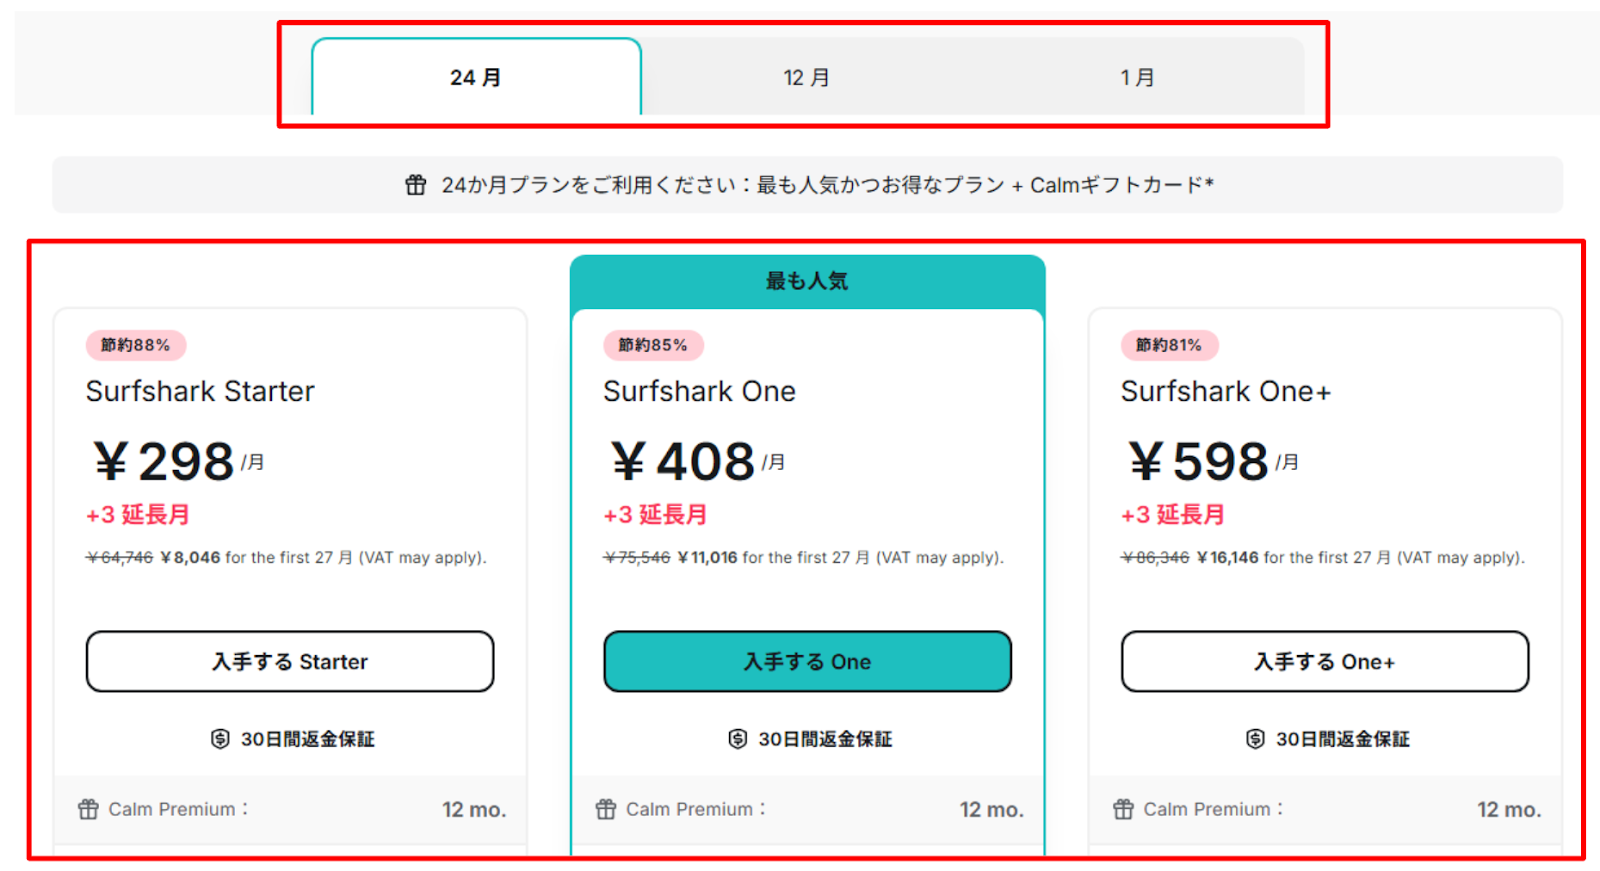Click the Surfshark One+ plan title
Screen dimensions: 1600x871
click(x=1225, y=391)
